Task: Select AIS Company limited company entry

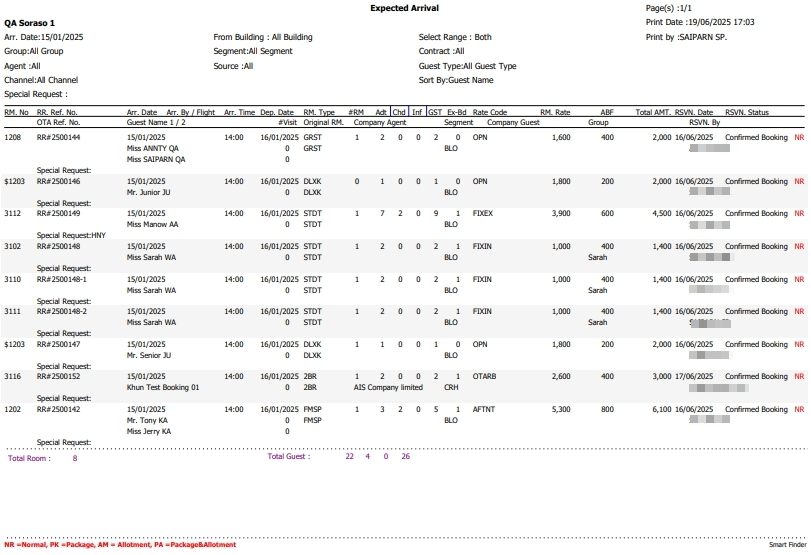Action: click(388, 387)
